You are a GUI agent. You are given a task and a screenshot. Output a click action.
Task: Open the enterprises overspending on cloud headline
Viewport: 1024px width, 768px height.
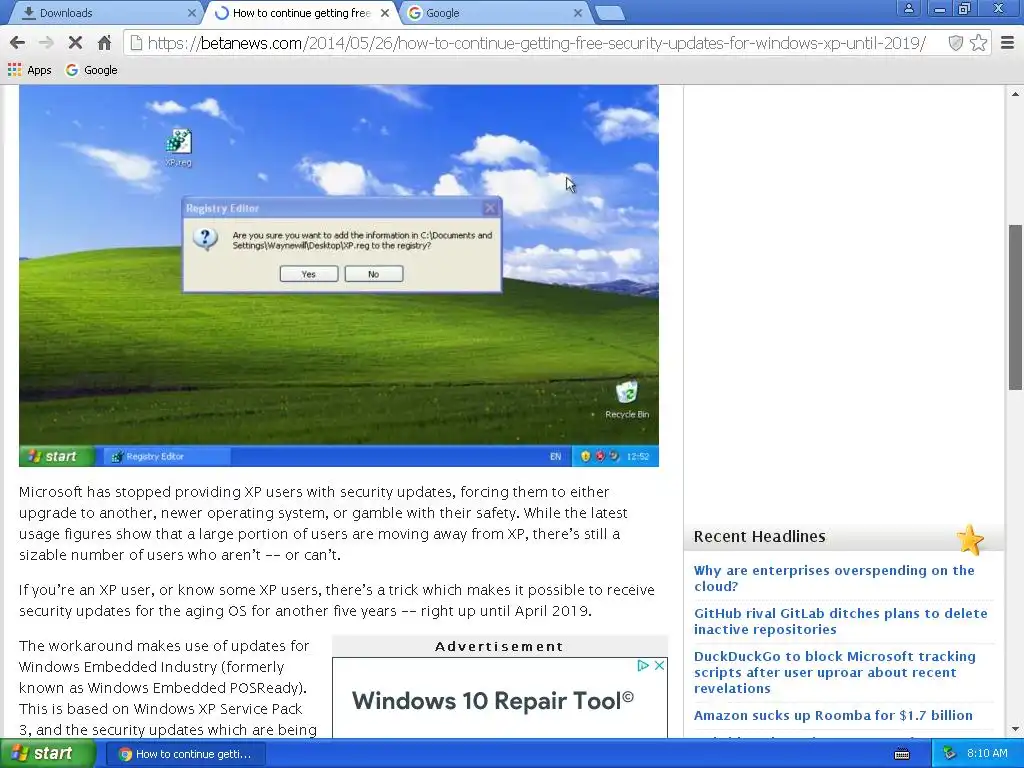pos(834,578)
